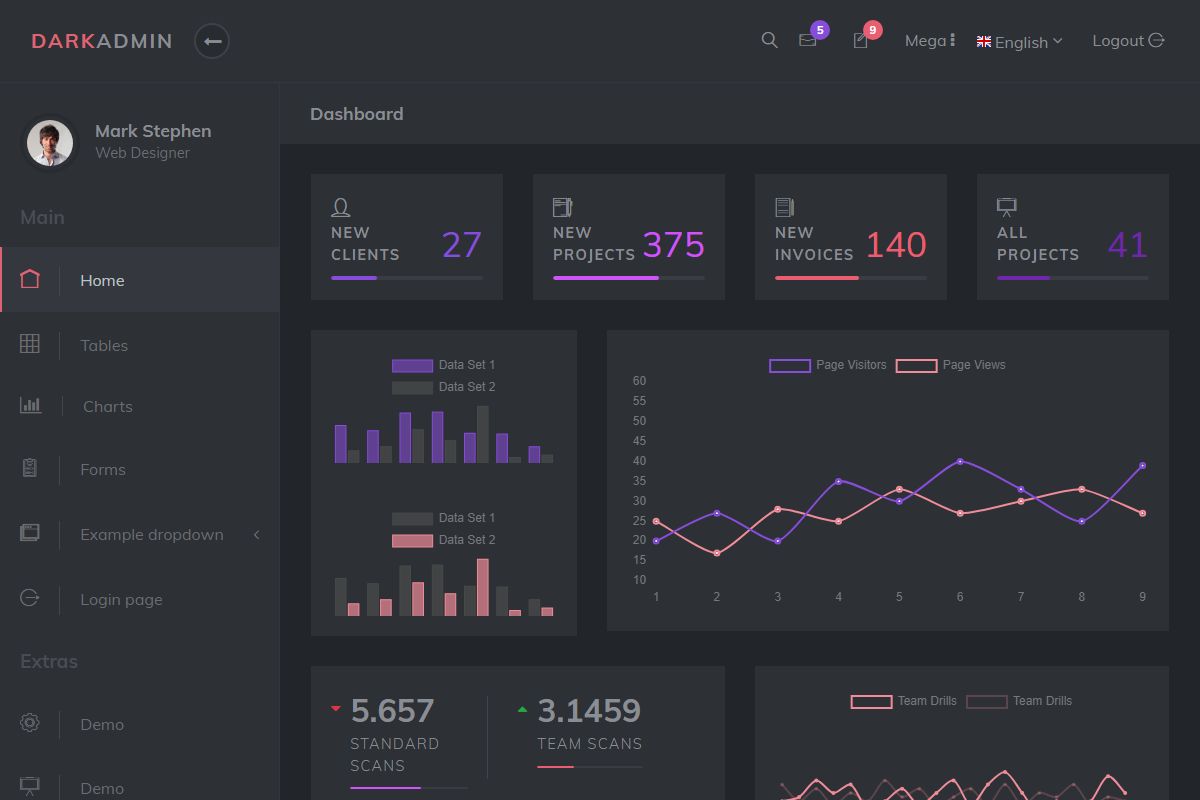1200x800 pixels.
Task: Click the UK flag icon
Action: [984, 42]
